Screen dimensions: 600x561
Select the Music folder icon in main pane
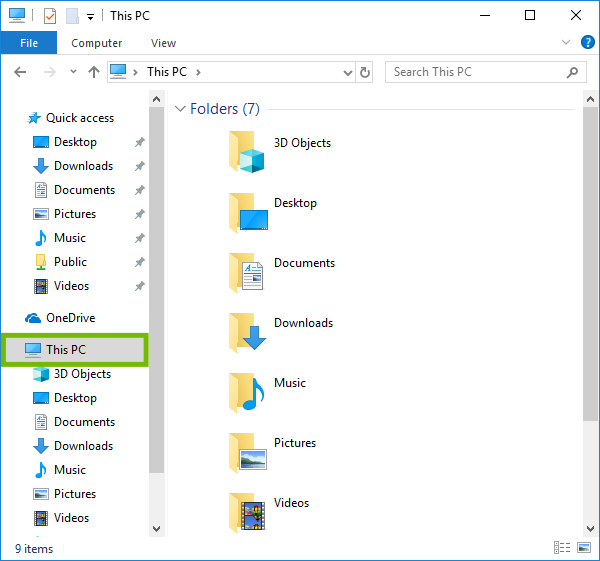pyautogui.click(x=247, y=392)
